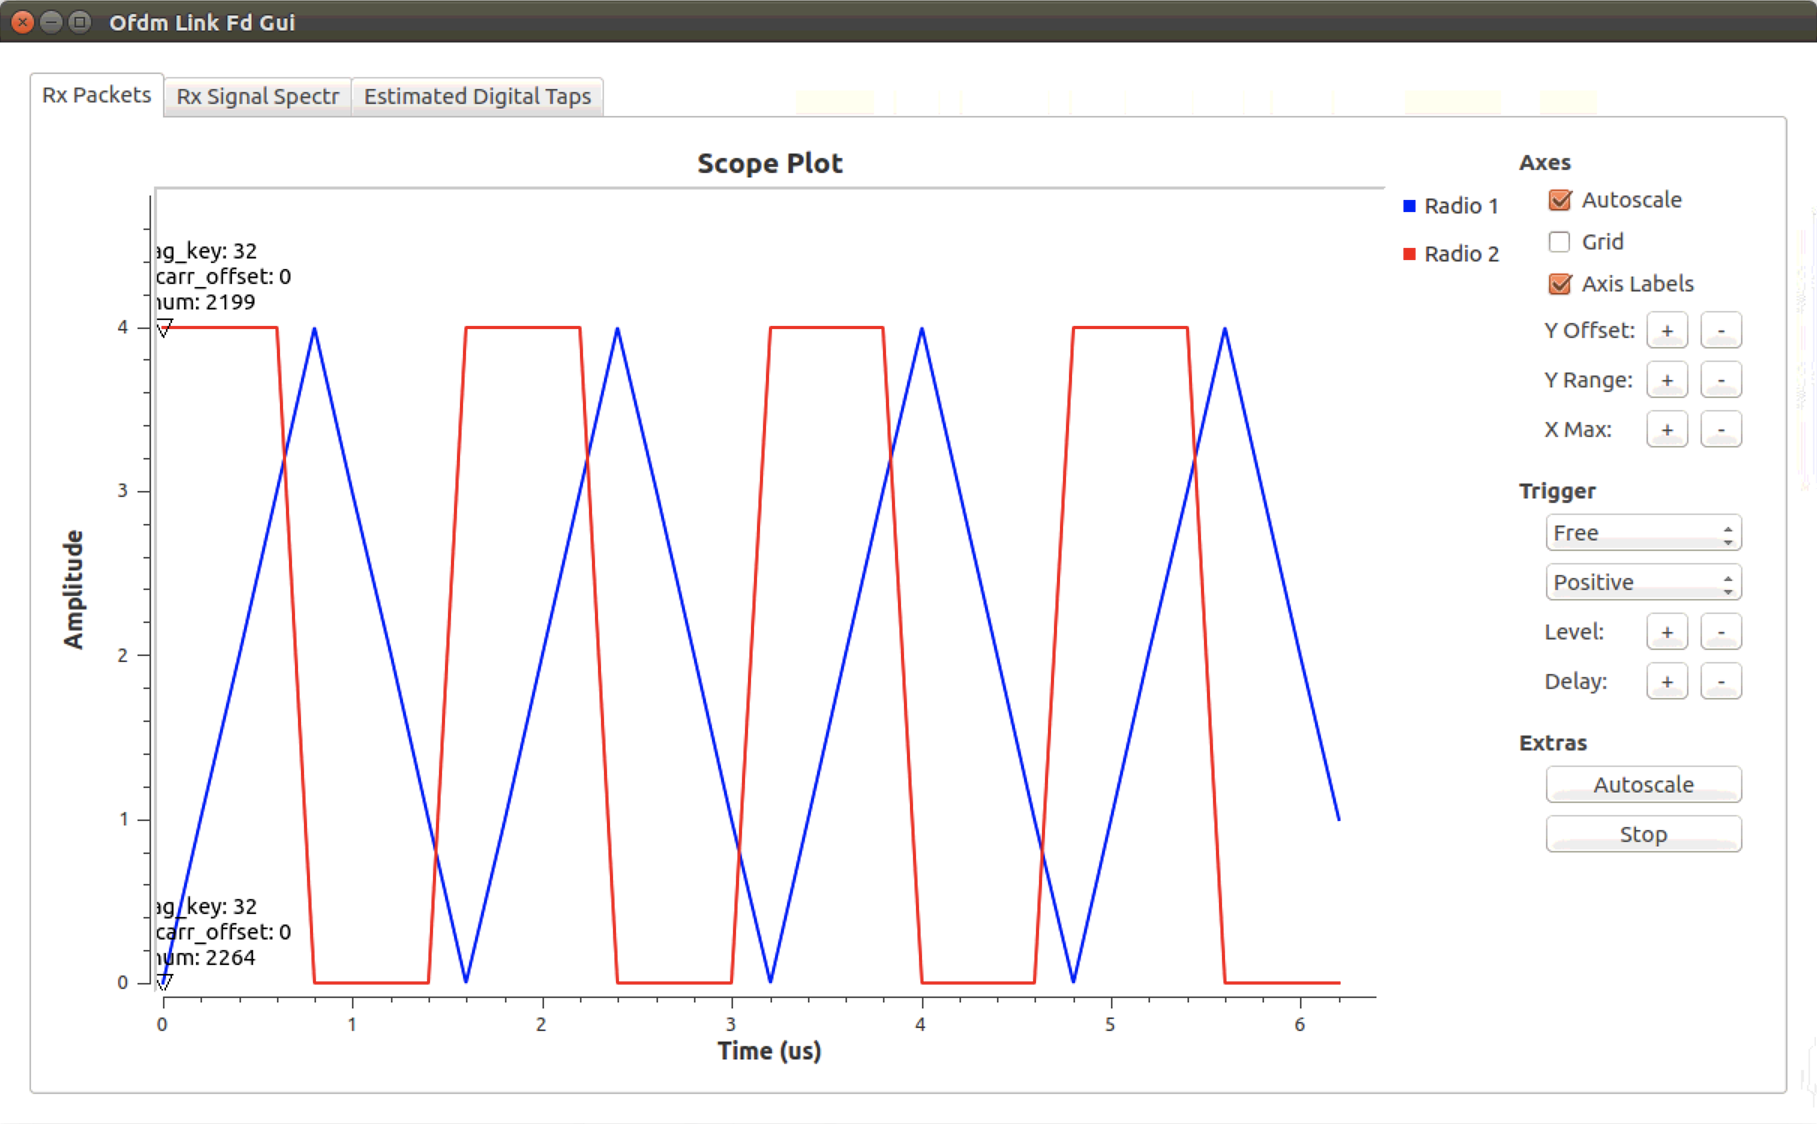Decrease X Max using the minus button
1817x1124 pixels.
pyautogui.click(x=1720, y=430)
